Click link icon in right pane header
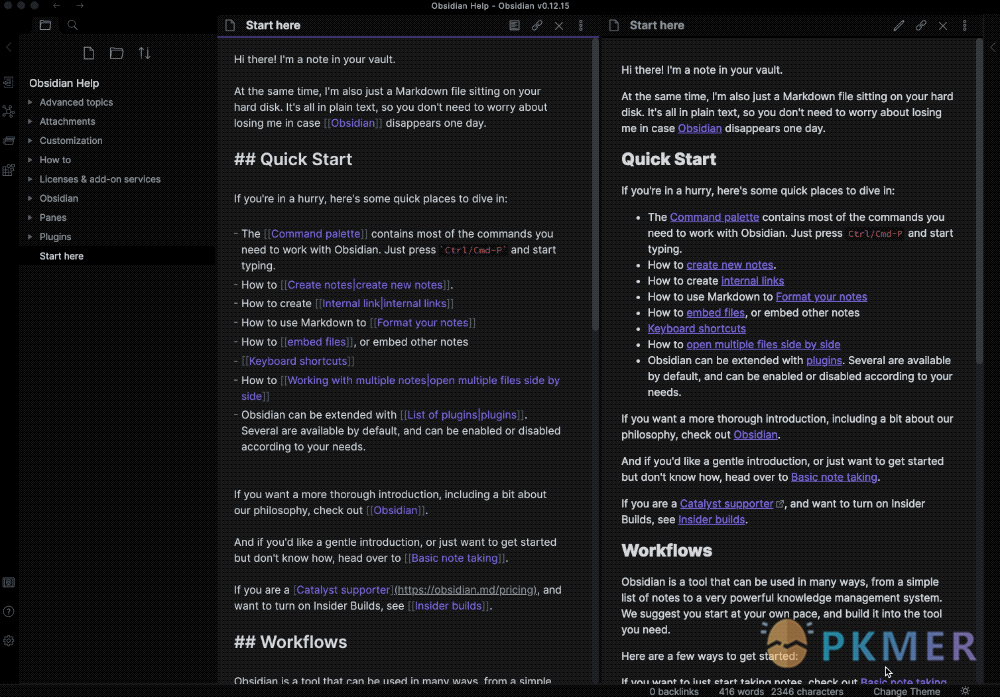1000x697 pixels. pyautogui.click(x=921, y=26)
